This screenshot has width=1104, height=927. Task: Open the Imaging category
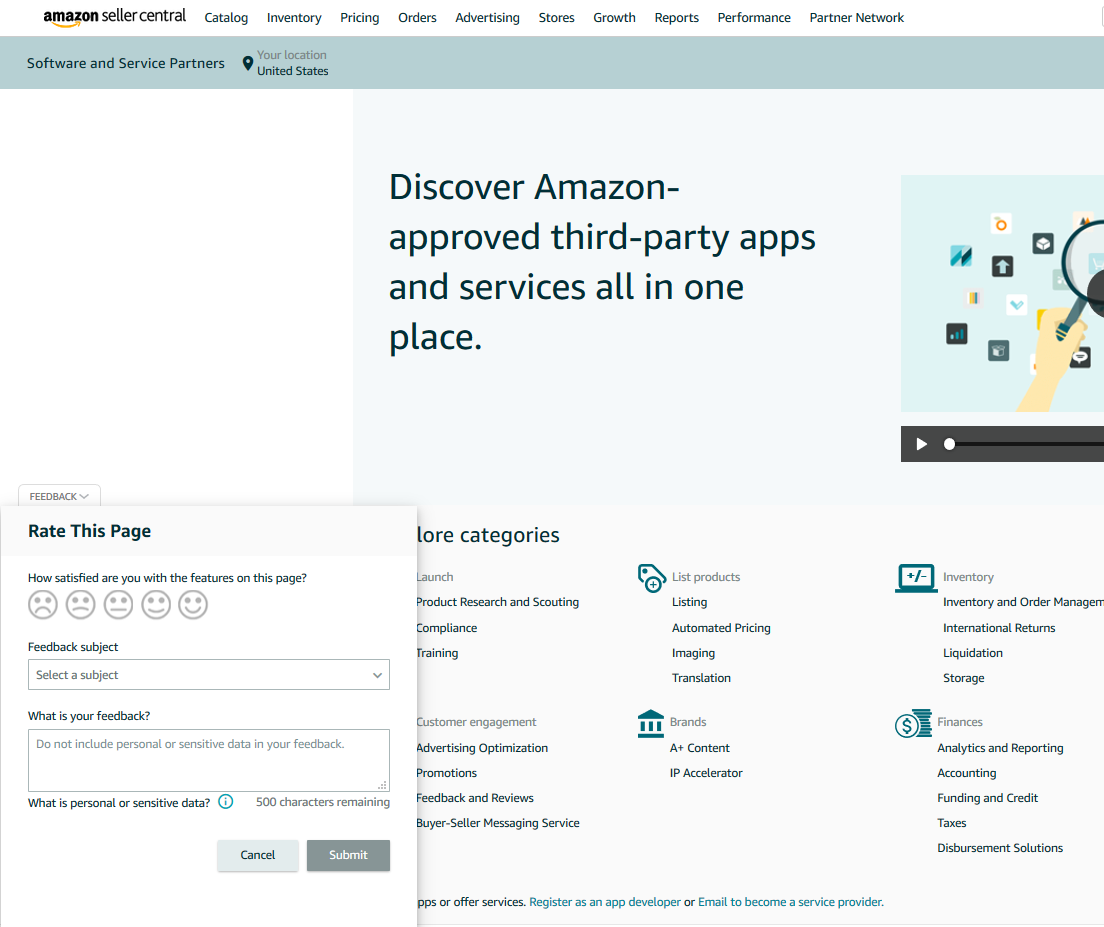(x=694, y=653)
